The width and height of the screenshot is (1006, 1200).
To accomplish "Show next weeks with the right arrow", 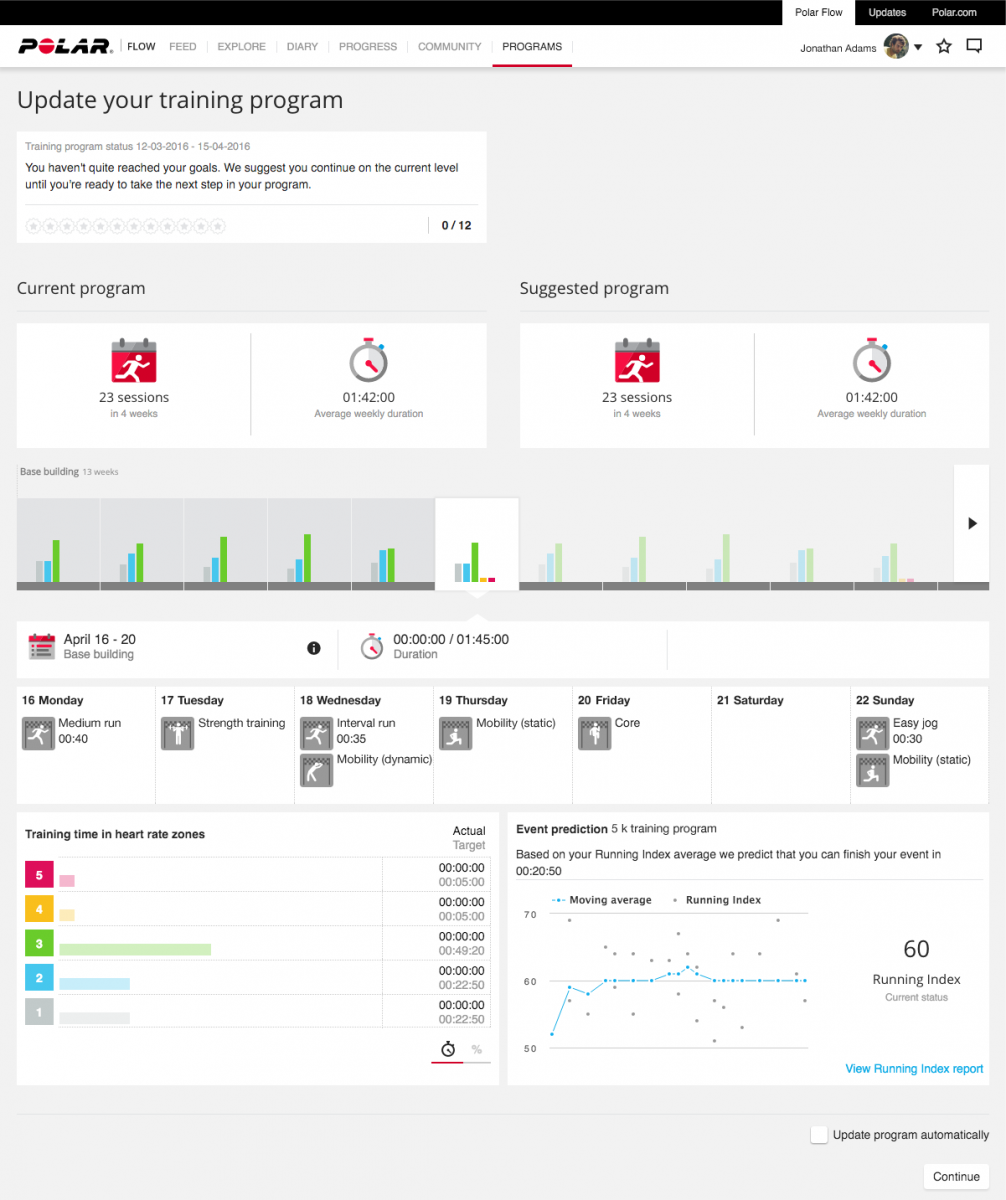I will point(972,523).
